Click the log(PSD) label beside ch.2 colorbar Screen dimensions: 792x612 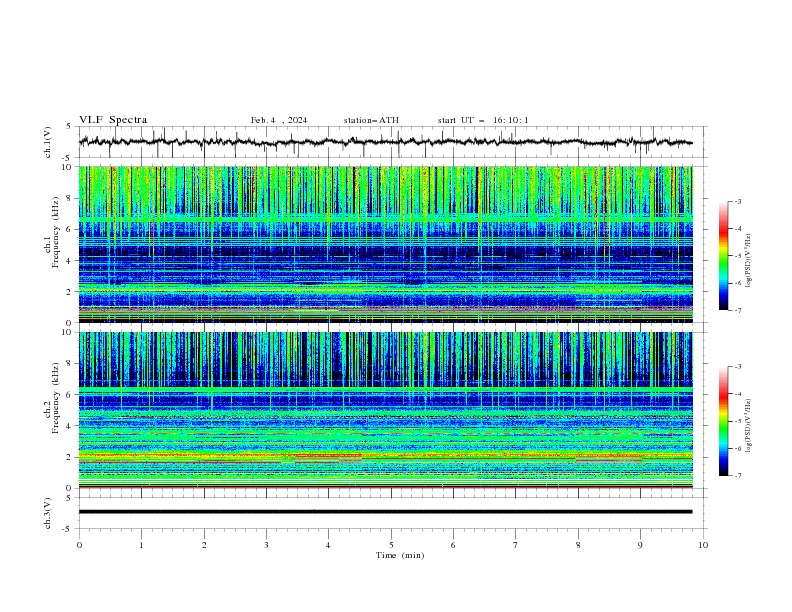(749, 426)
